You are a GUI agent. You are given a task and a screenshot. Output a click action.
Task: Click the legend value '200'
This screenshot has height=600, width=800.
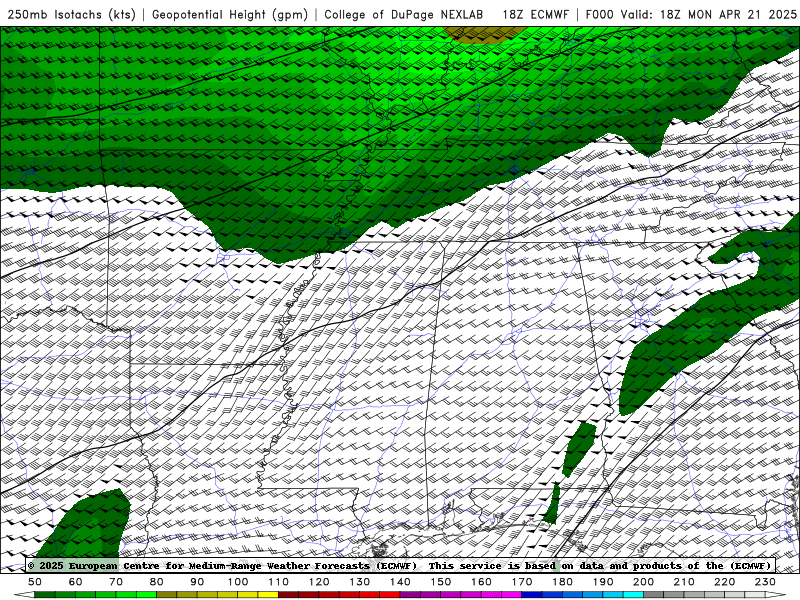(x=643, y=582)
